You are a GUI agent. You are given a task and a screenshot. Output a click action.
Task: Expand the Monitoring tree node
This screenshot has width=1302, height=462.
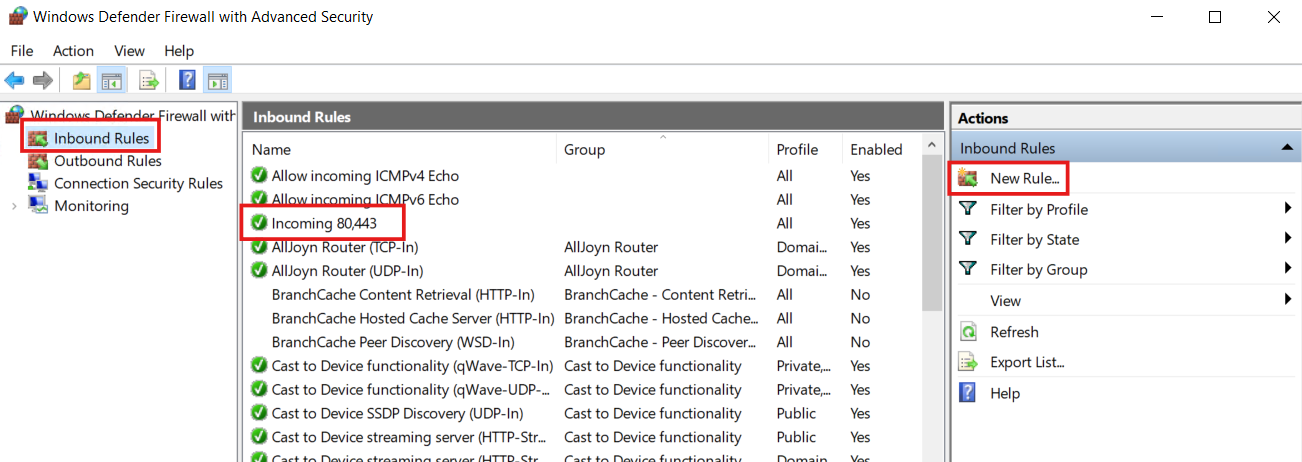tap(14, 206)
